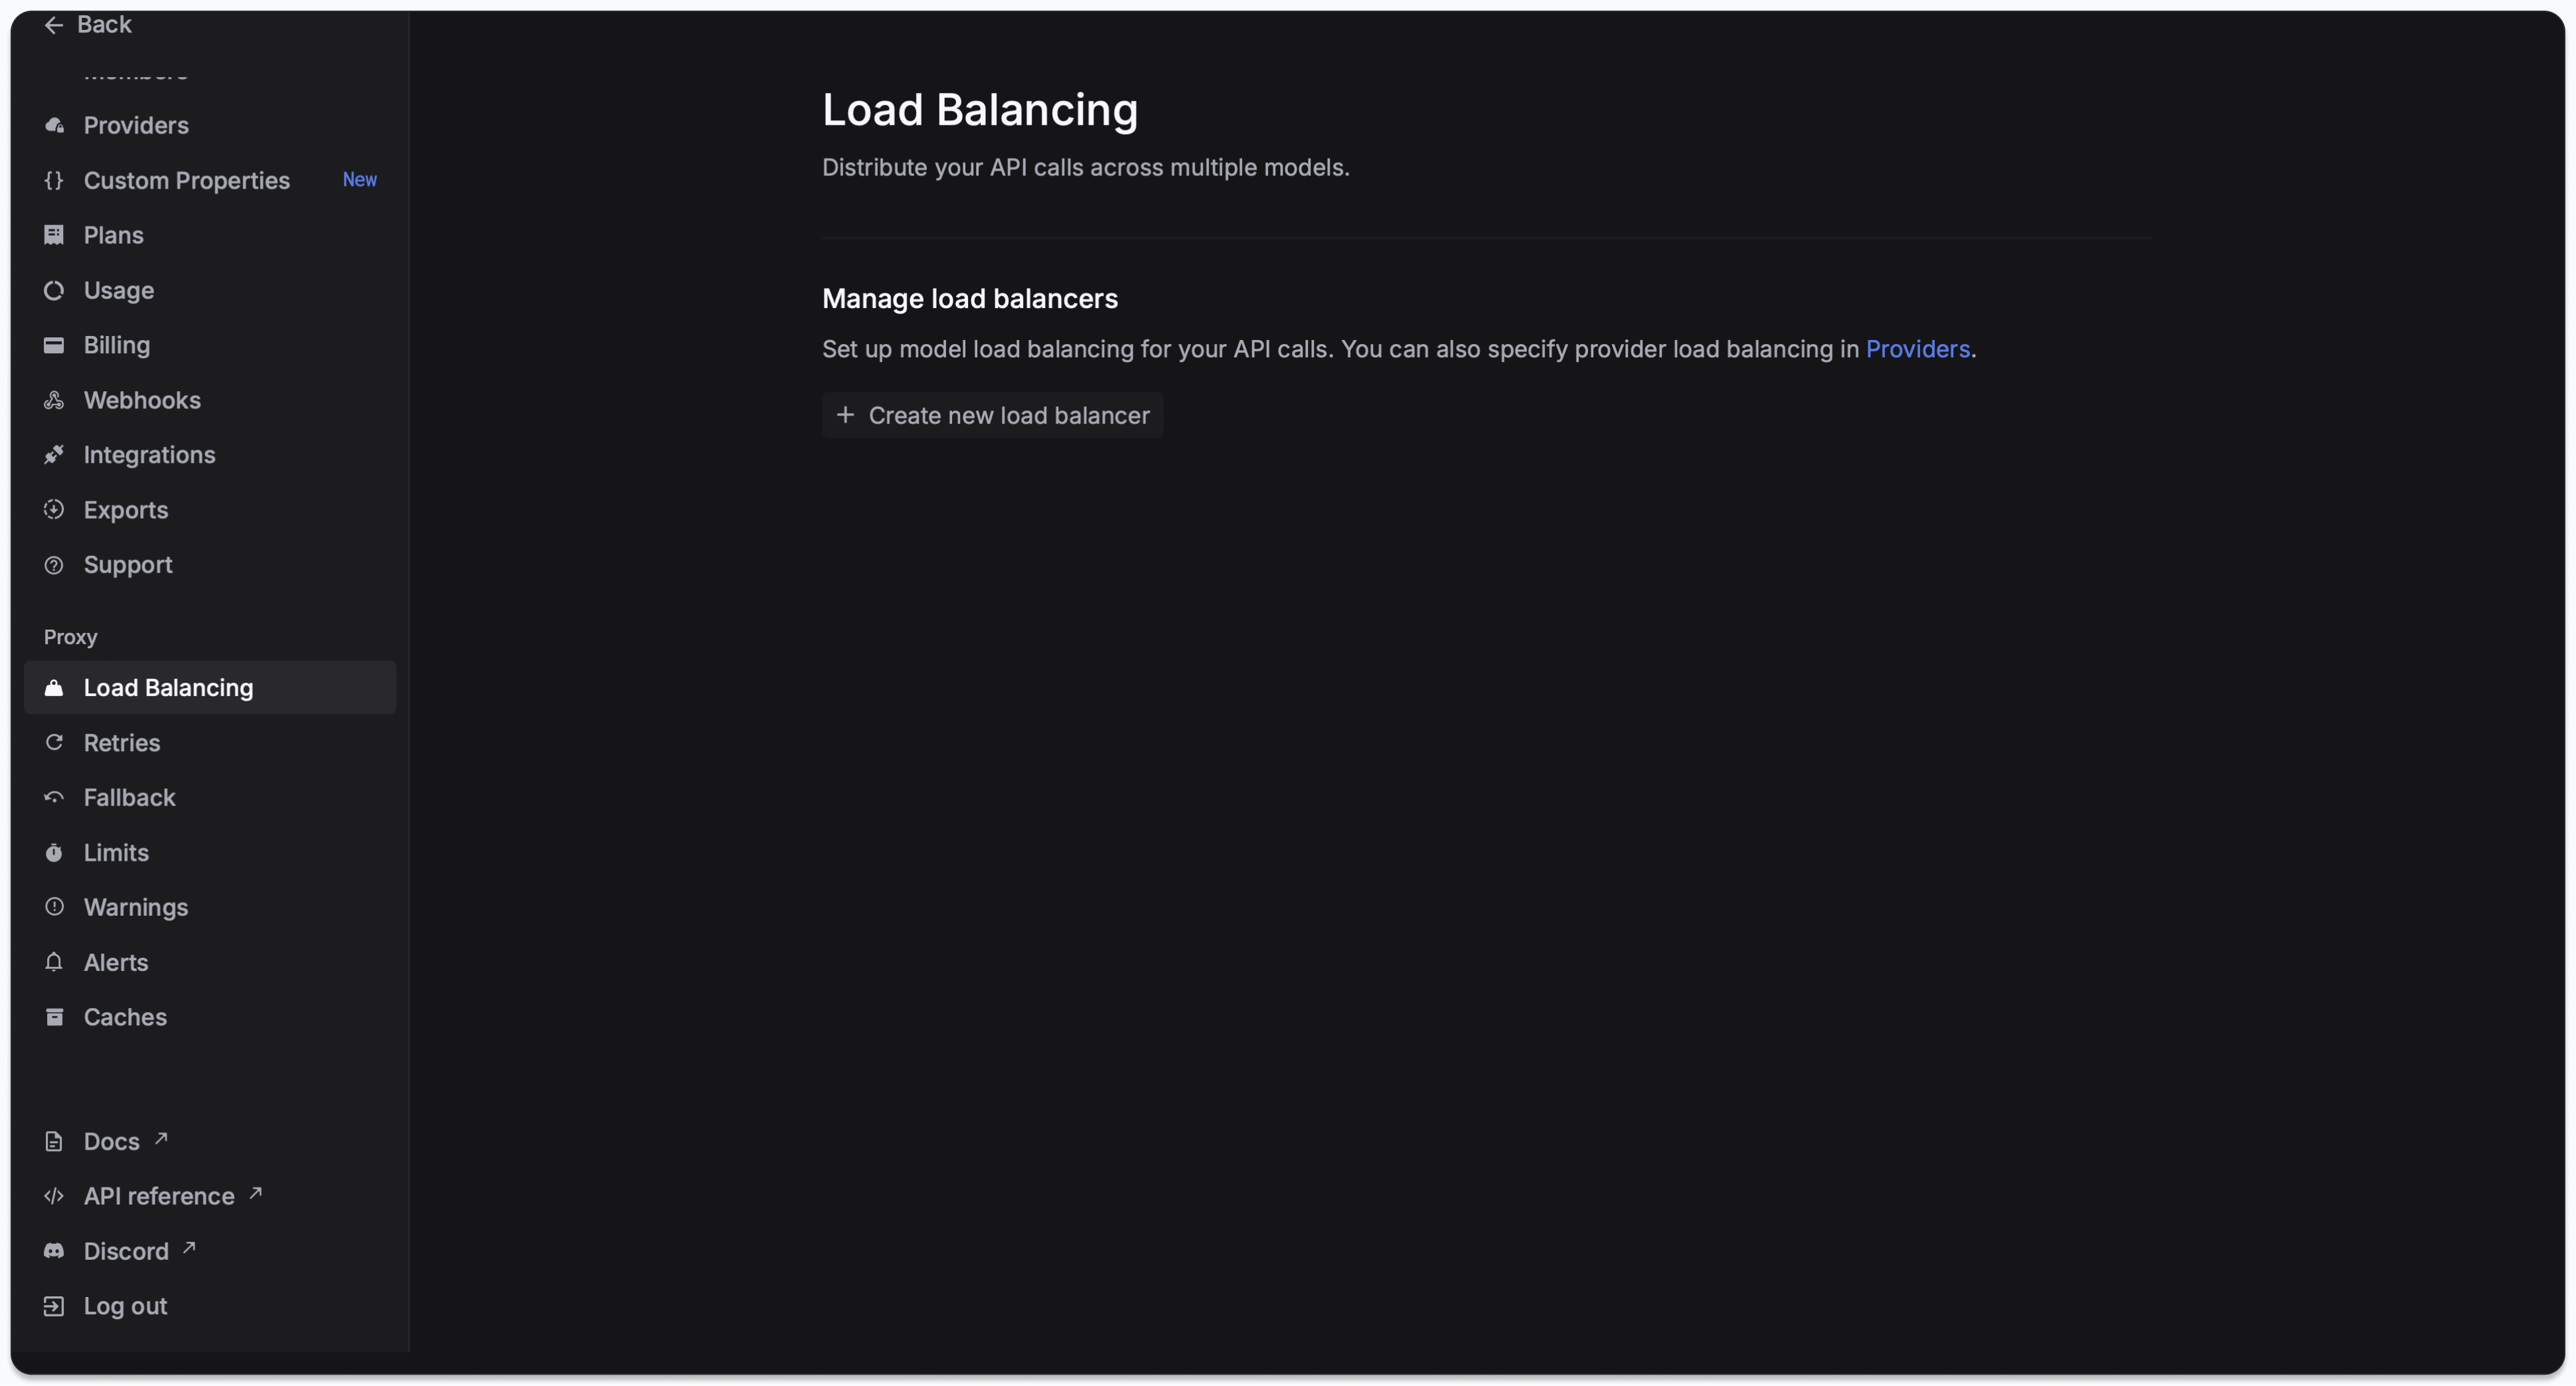
Task: Click the Integrations plug icon
Action: coord(54,455)
